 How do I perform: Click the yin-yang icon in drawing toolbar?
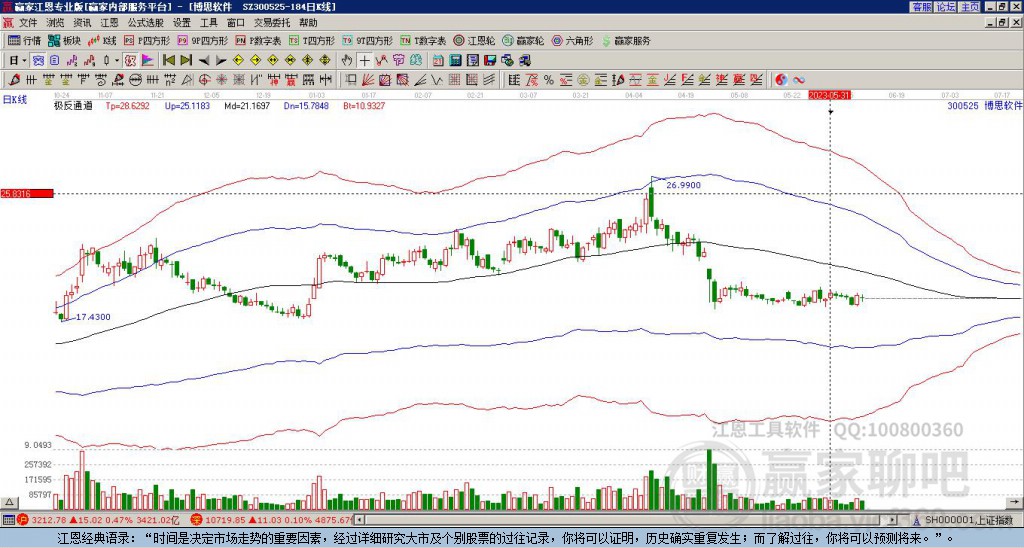[x=781, y=80]
